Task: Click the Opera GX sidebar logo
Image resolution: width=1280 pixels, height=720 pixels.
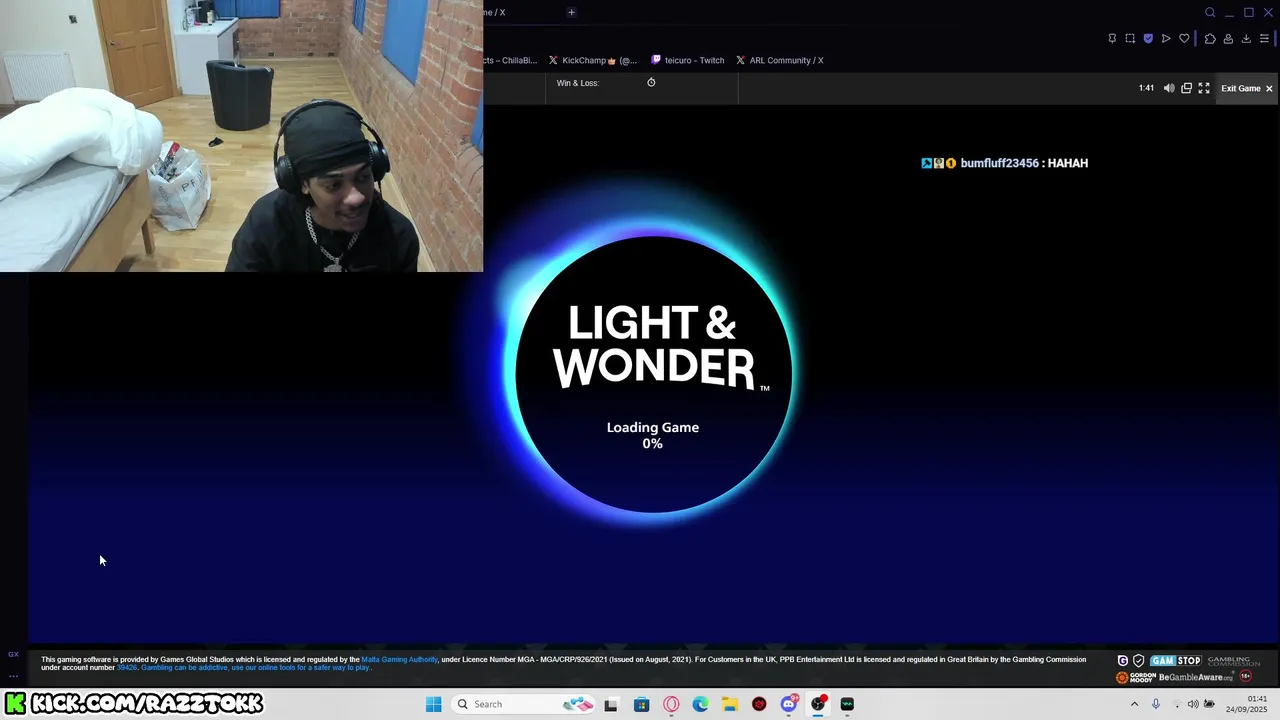Action: (13, 654)
